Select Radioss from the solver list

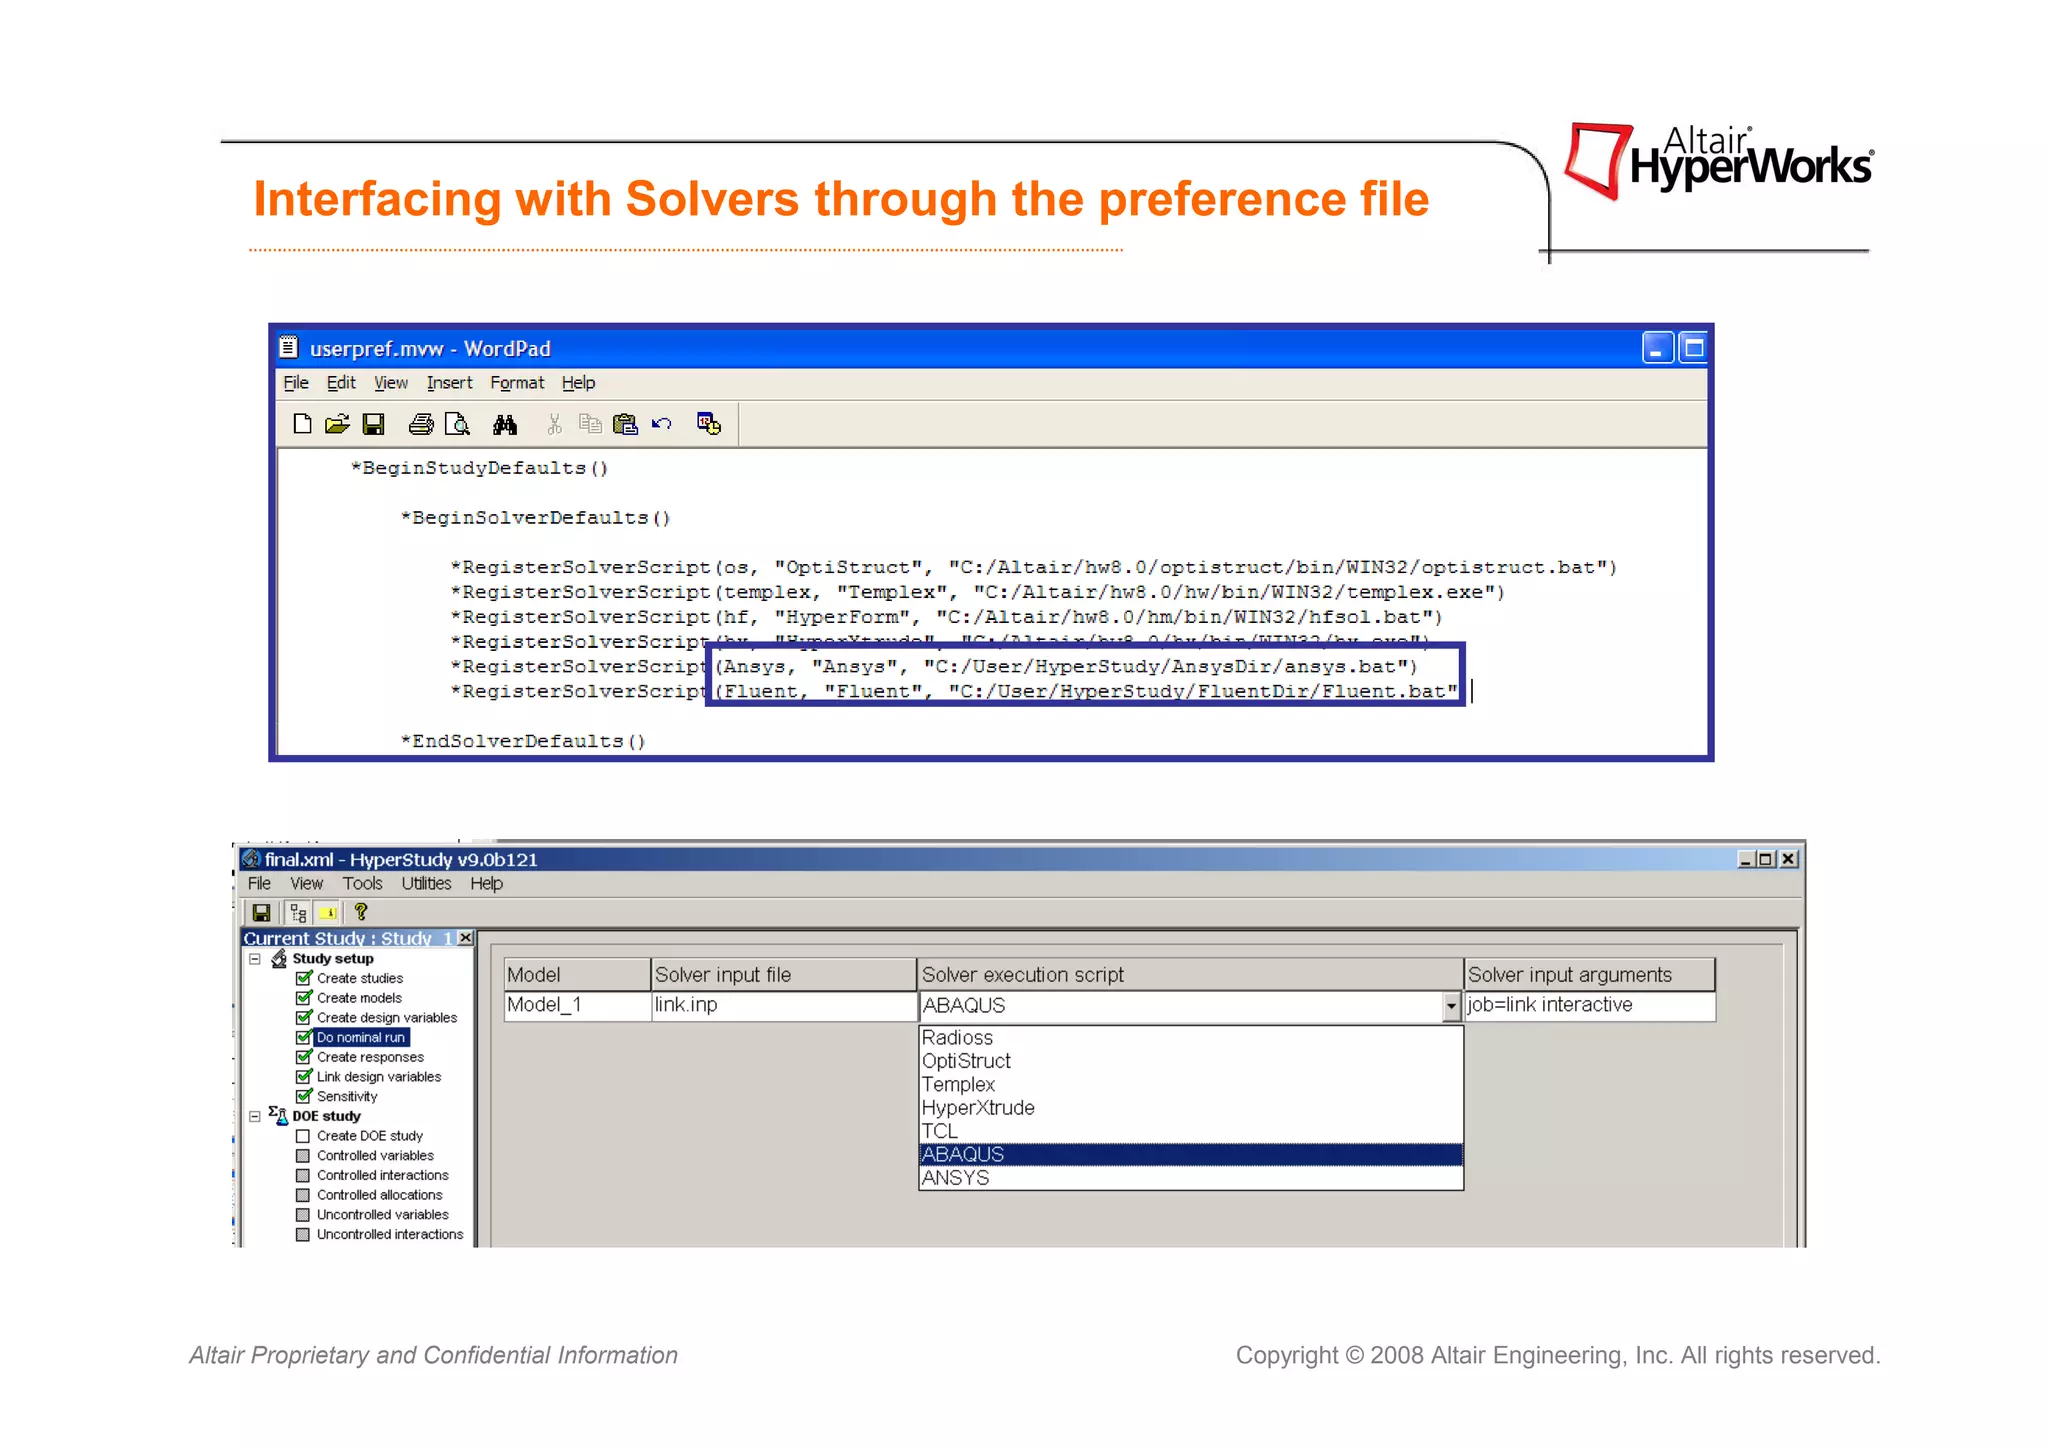click(x=1190, y=1038)
